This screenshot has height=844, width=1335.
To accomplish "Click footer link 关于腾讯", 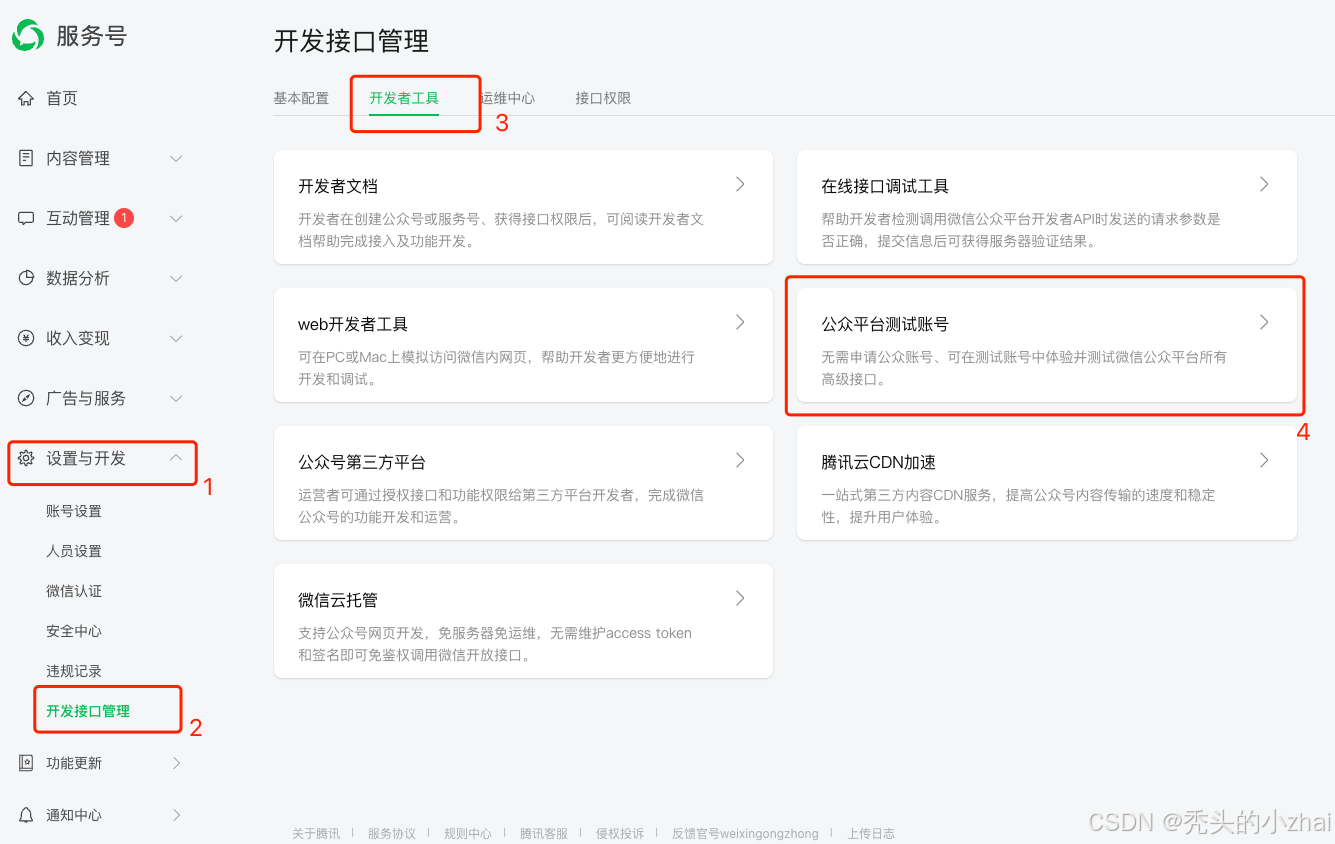I will pyautogui.click(x=316, y=833).
